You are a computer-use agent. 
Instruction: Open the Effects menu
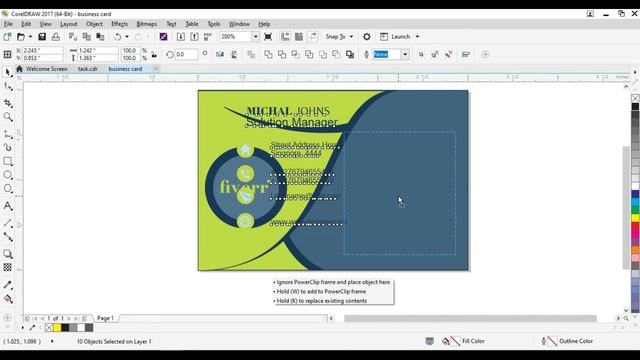coord(120,24)
